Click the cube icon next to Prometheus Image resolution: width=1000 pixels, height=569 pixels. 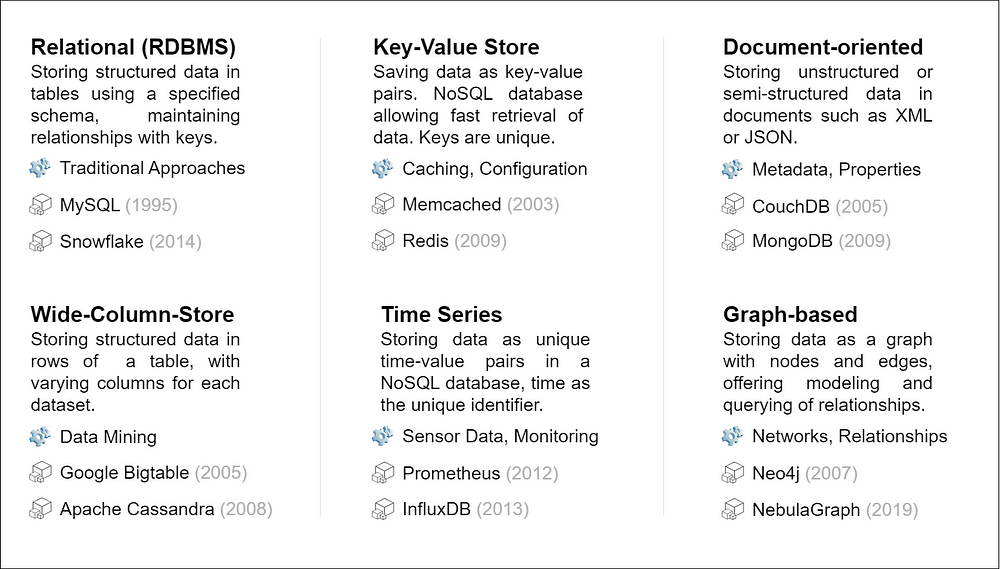click(382, 473)
